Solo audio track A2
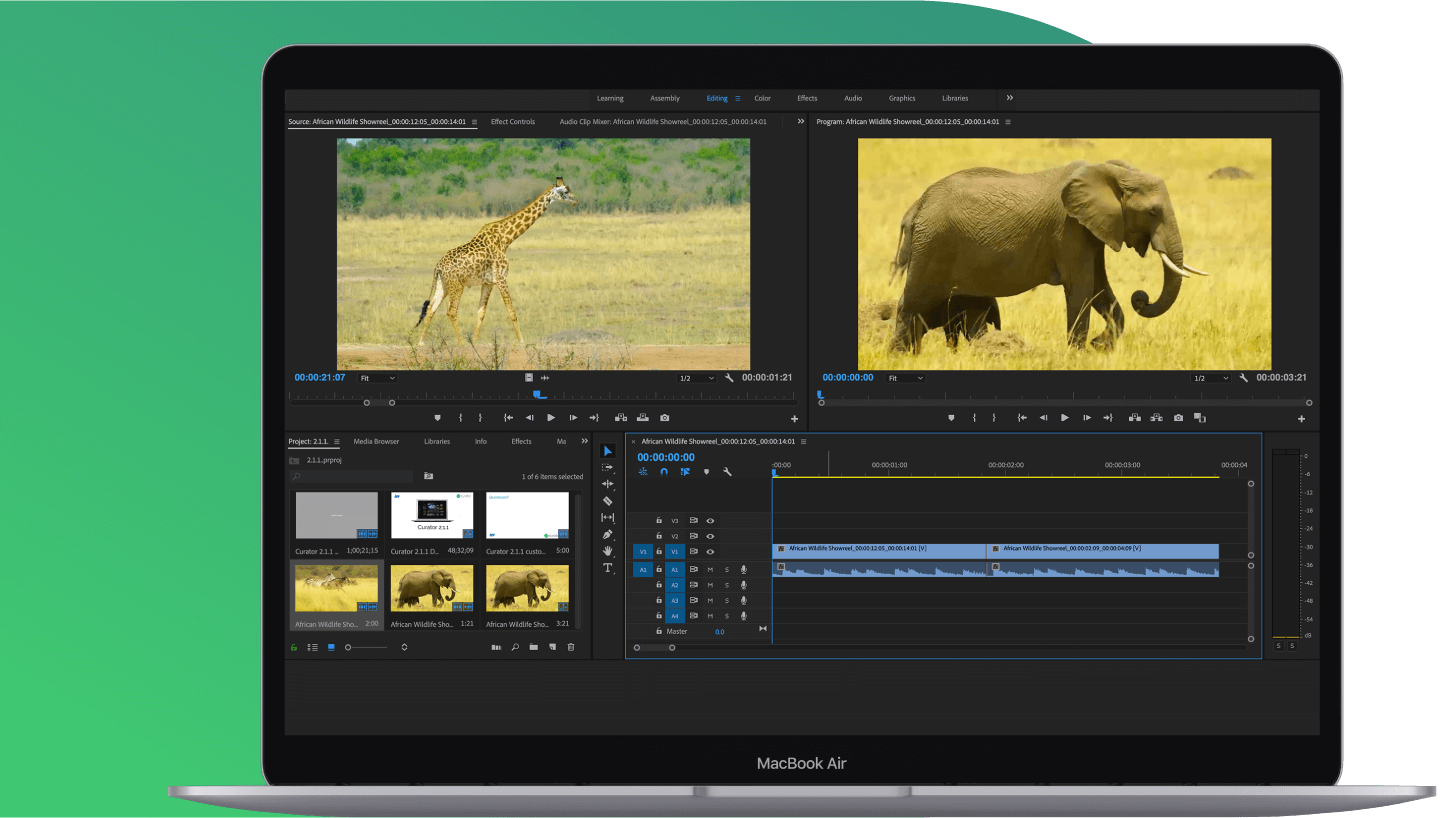The height and width of the screenshot is (818, 1440). click(727, 585)
